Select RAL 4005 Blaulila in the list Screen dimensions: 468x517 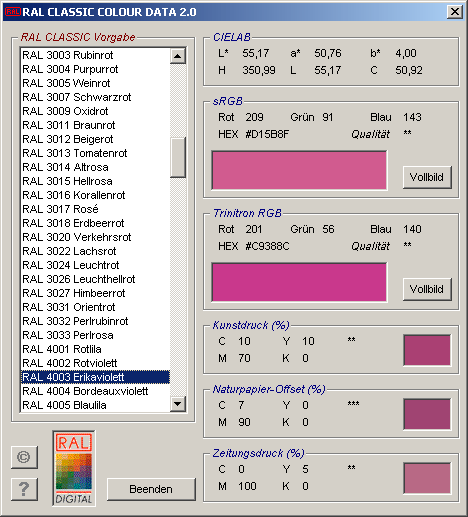95,405
